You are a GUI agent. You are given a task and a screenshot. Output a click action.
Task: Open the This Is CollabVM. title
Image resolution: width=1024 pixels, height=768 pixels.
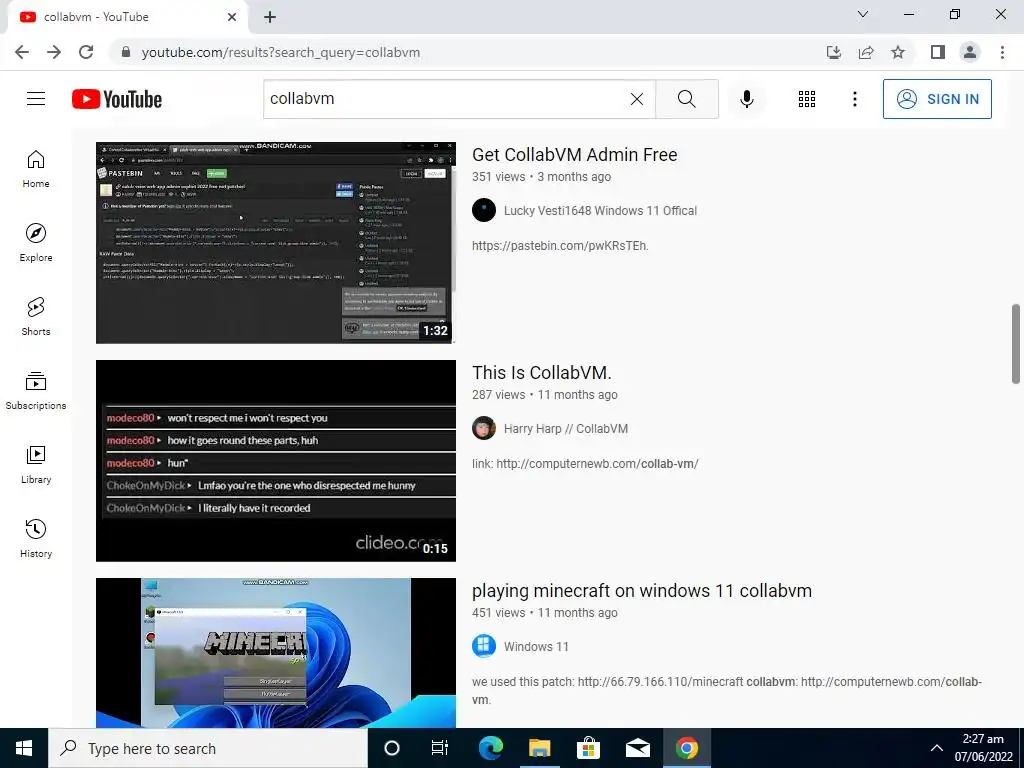[542, 373]
